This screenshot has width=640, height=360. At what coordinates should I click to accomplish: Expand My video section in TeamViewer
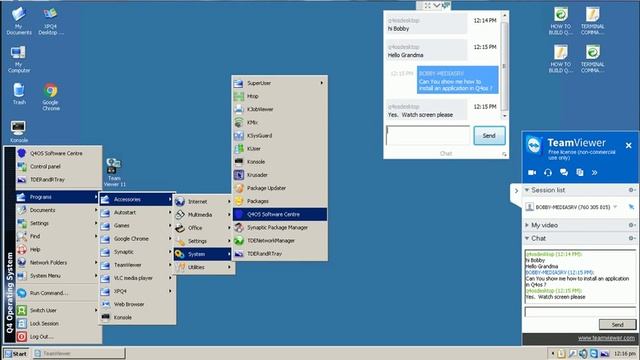527,225
